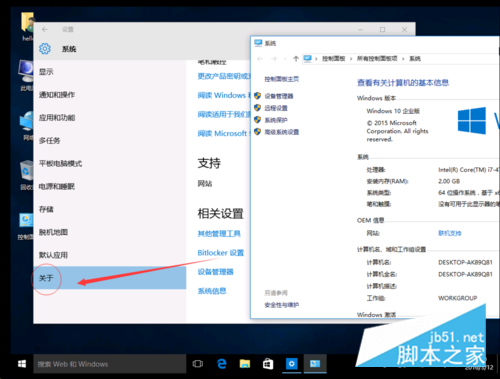Open the 系统信息 link in Settings
The height and width of the screenshot is (379, 500).
(212, 291)
